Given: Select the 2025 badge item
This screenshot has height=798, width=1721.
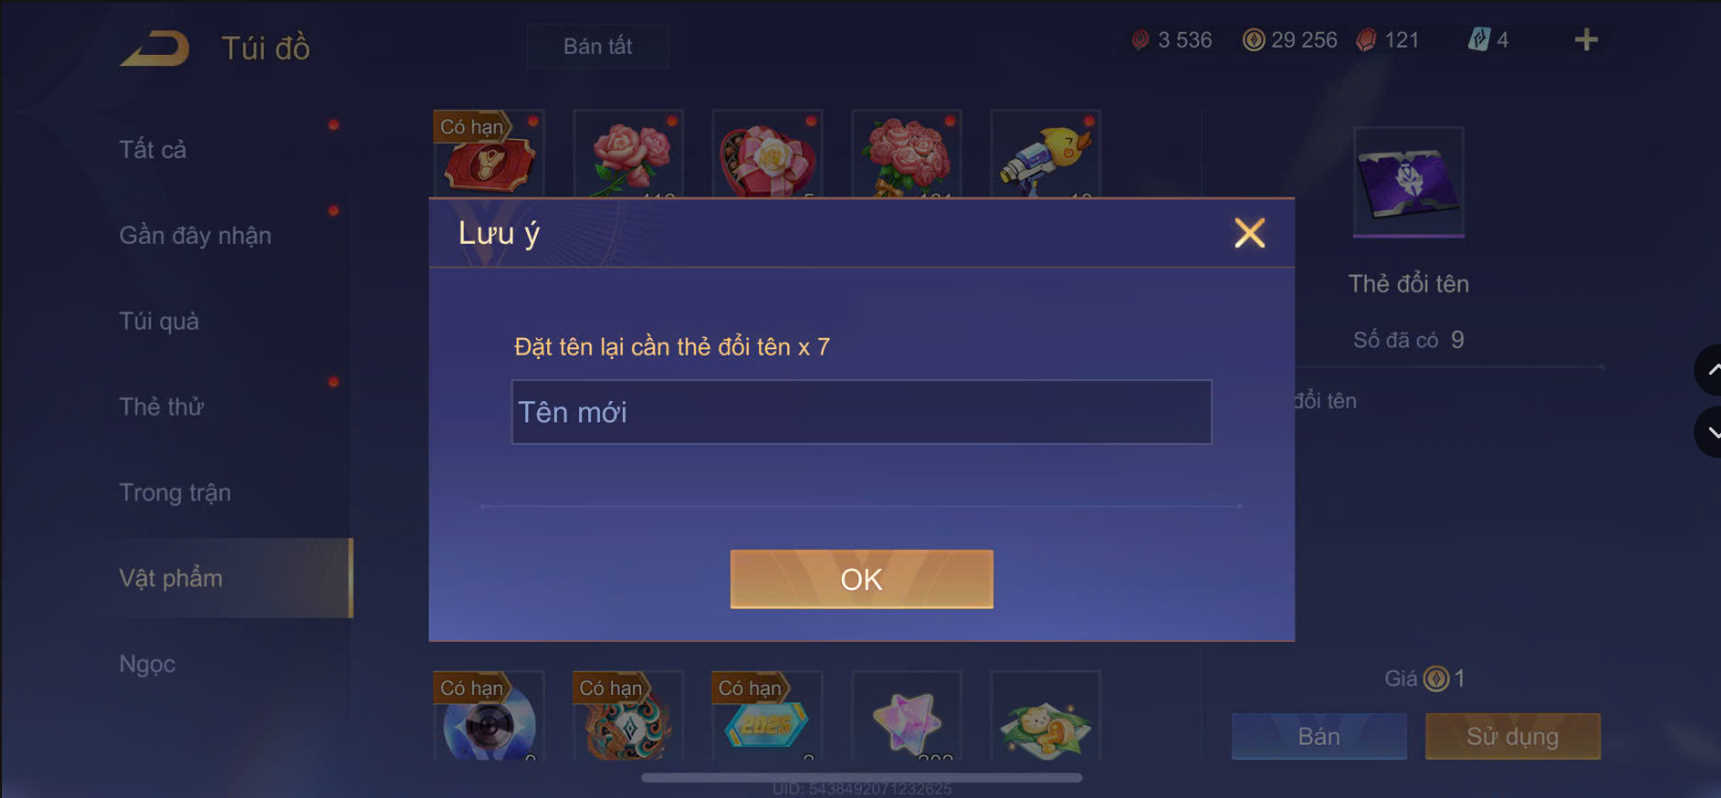Looking at the screenshot, I should click(767, 716).
